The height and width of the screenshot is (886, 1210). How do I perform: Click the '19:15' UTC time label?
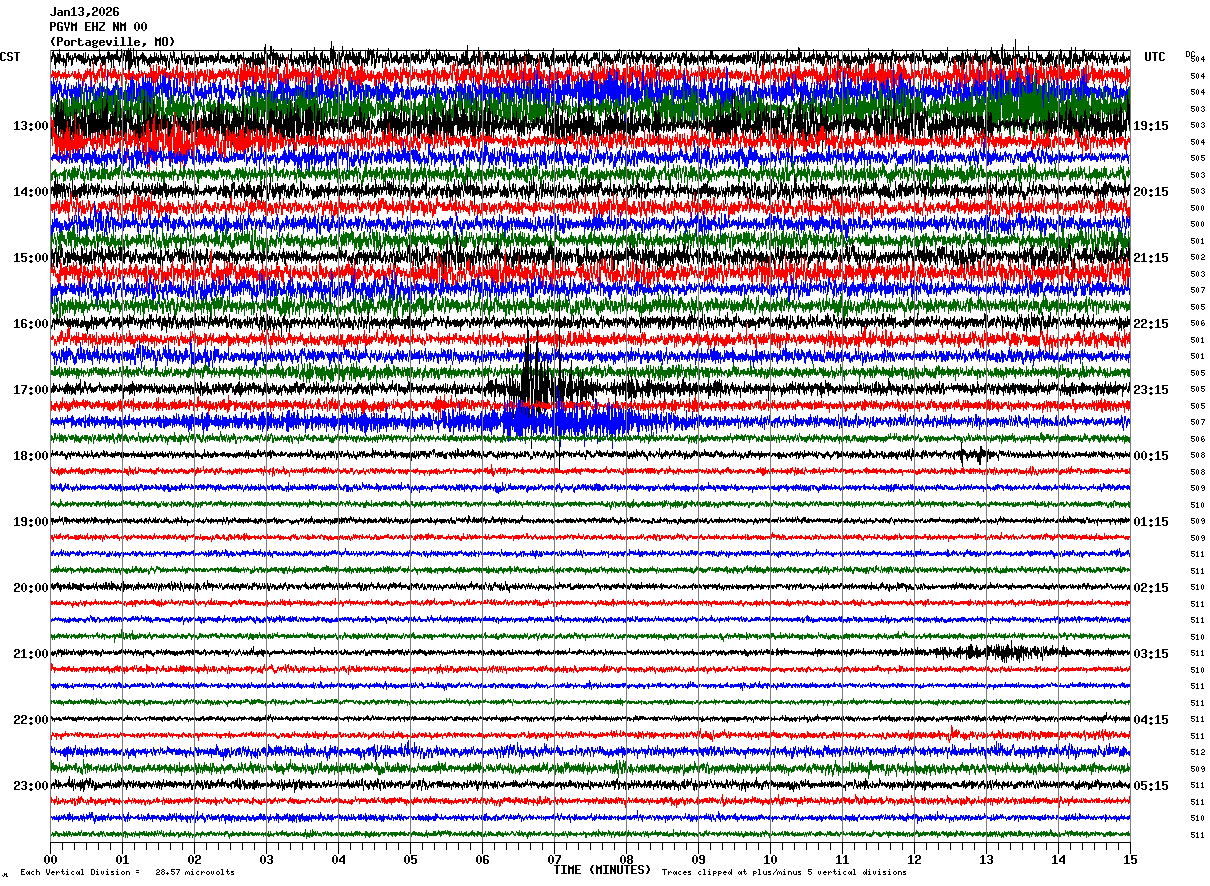[x=1150, y=126]
